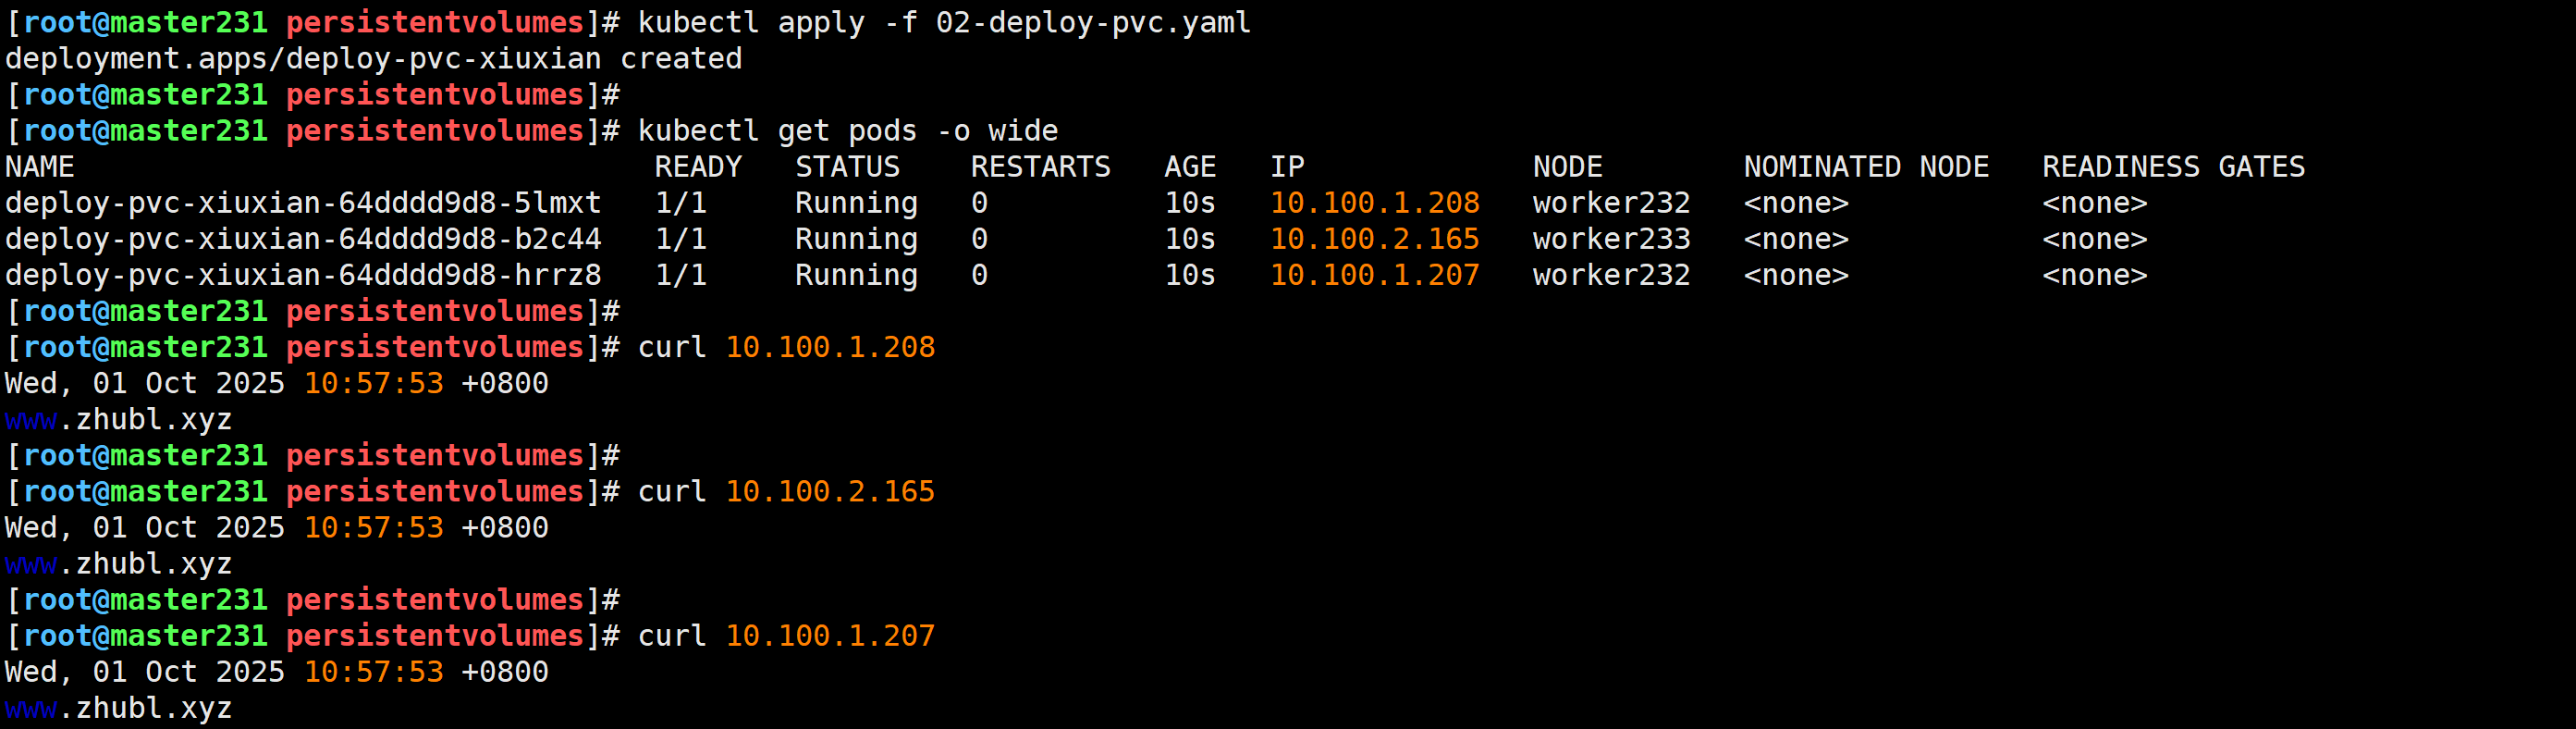Click the 'curl 10.100.1.207' command IP

pyautogui.click(x=830, y=635)
